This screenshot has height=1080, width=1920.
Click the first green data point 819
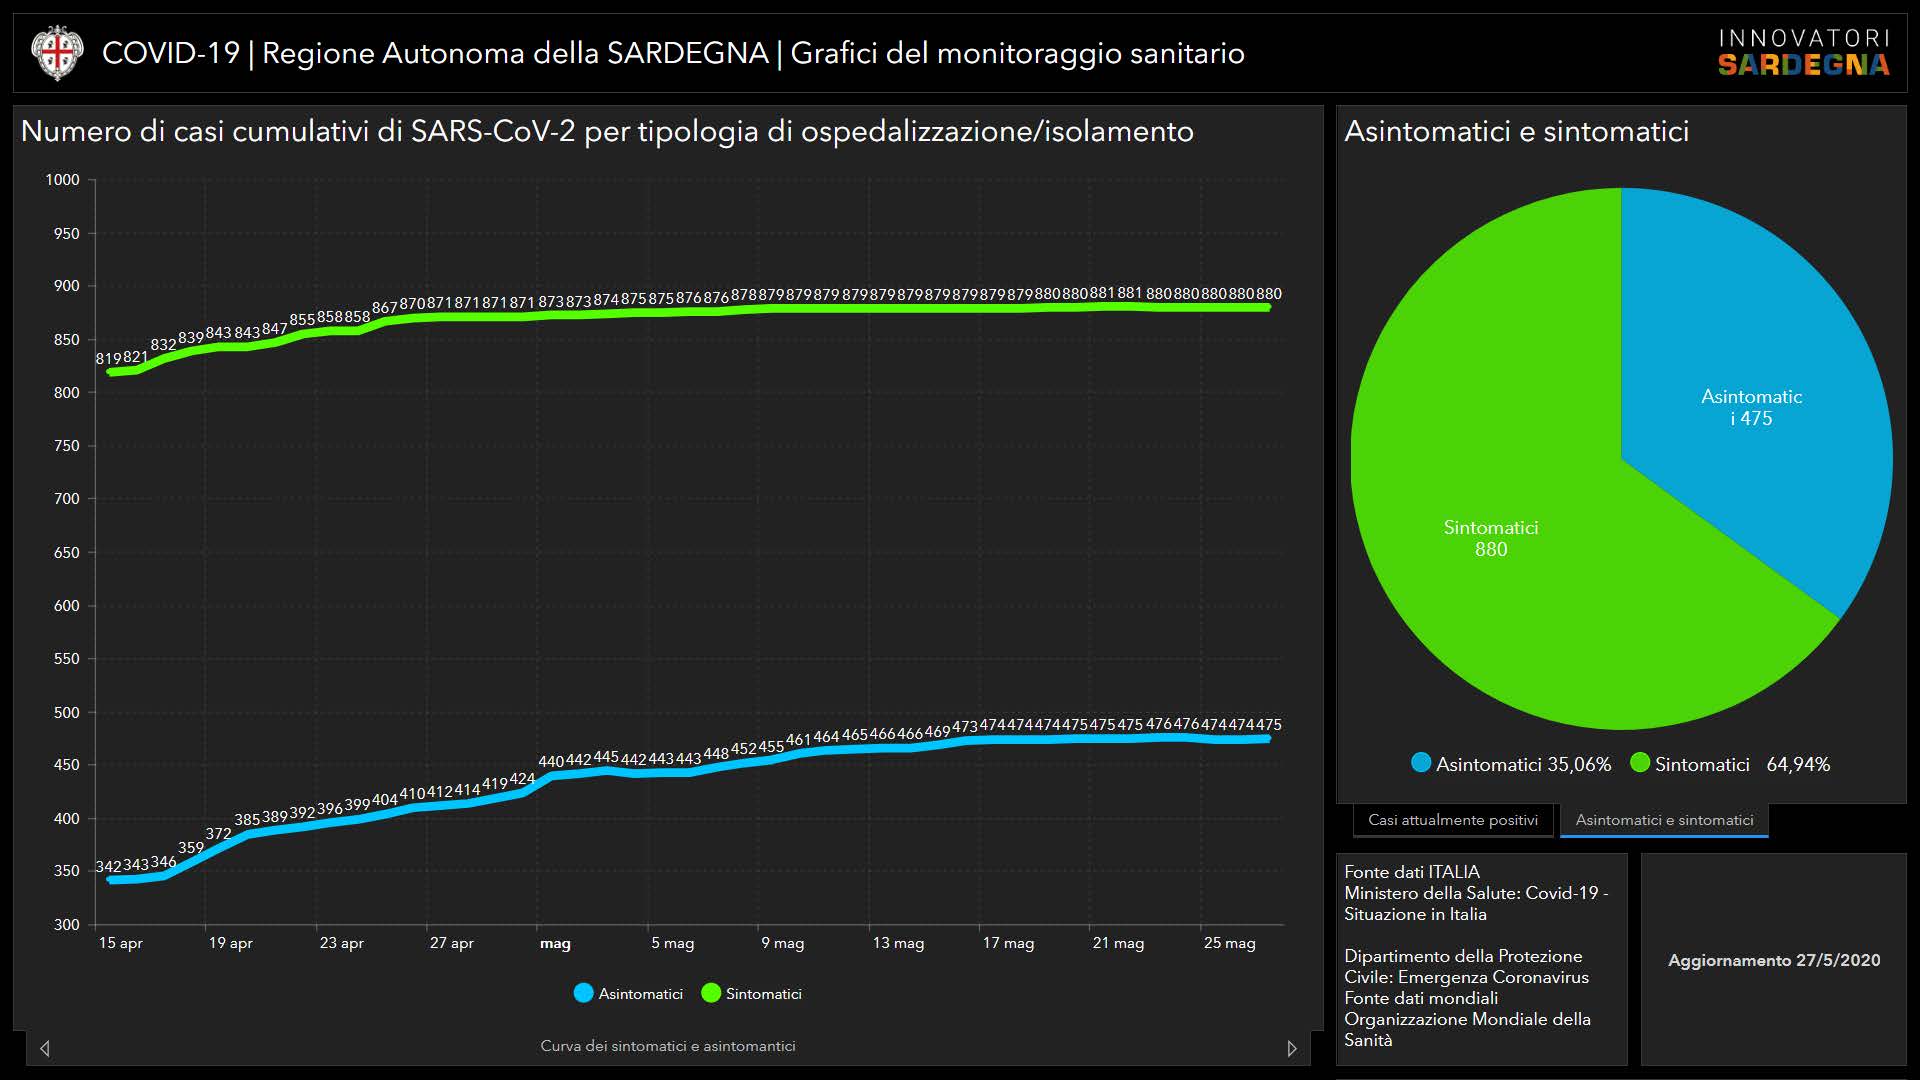click(x=109, y=372)
